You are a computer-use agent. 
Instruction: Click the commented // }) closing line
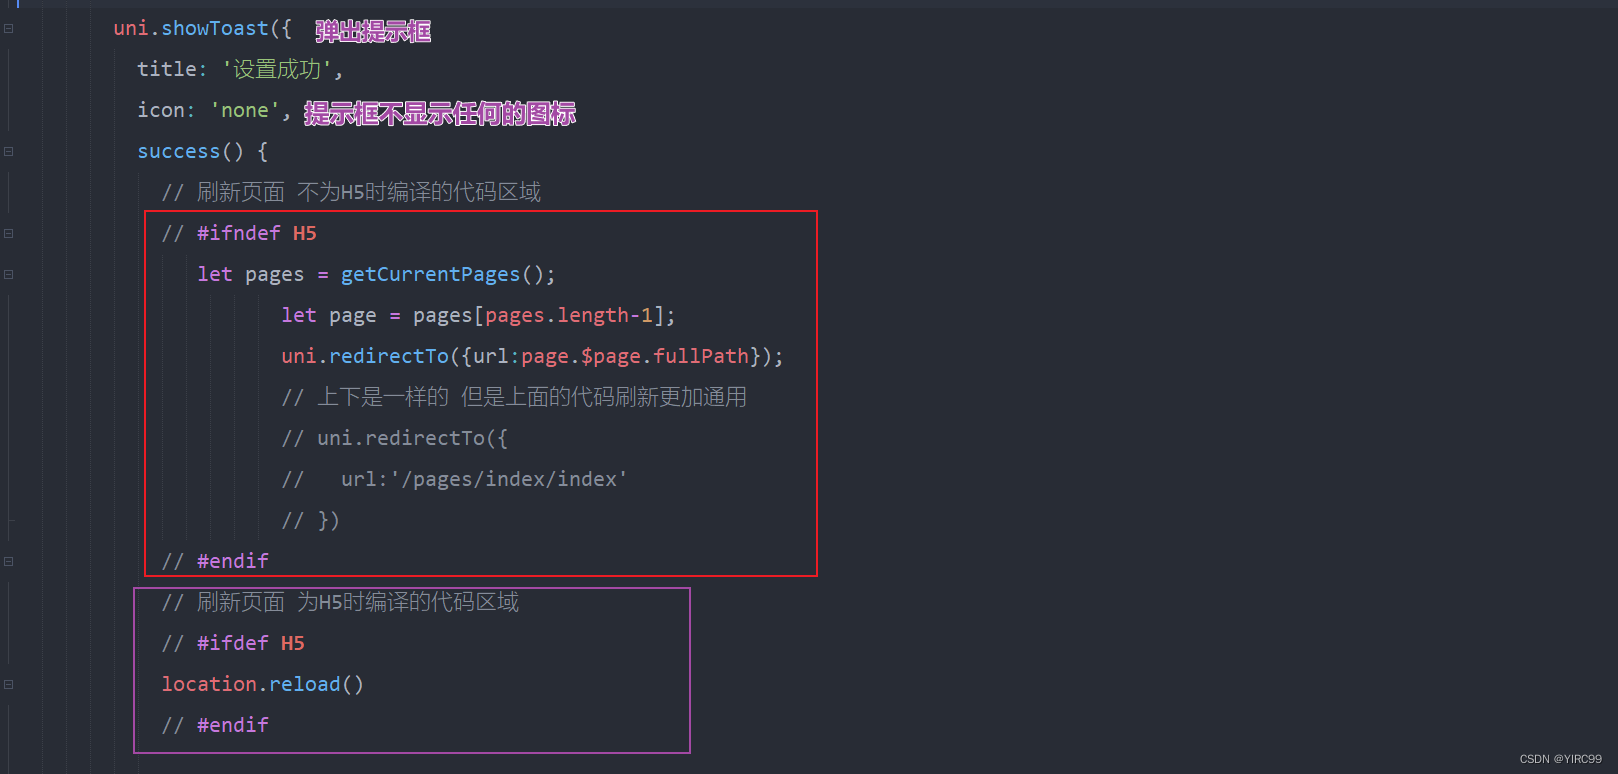tap(310, 520)
